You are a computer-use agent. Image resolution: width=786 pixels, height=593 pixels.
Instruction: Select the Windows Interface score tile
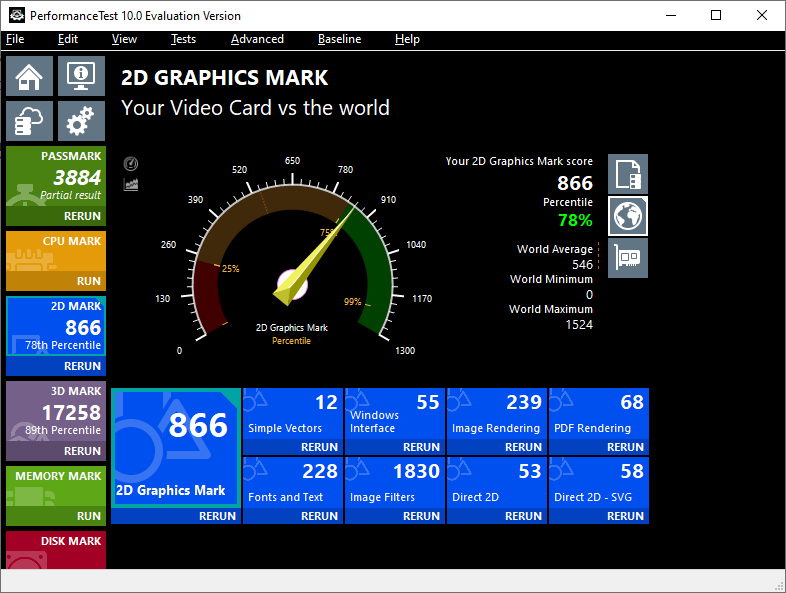click(395, 414)
